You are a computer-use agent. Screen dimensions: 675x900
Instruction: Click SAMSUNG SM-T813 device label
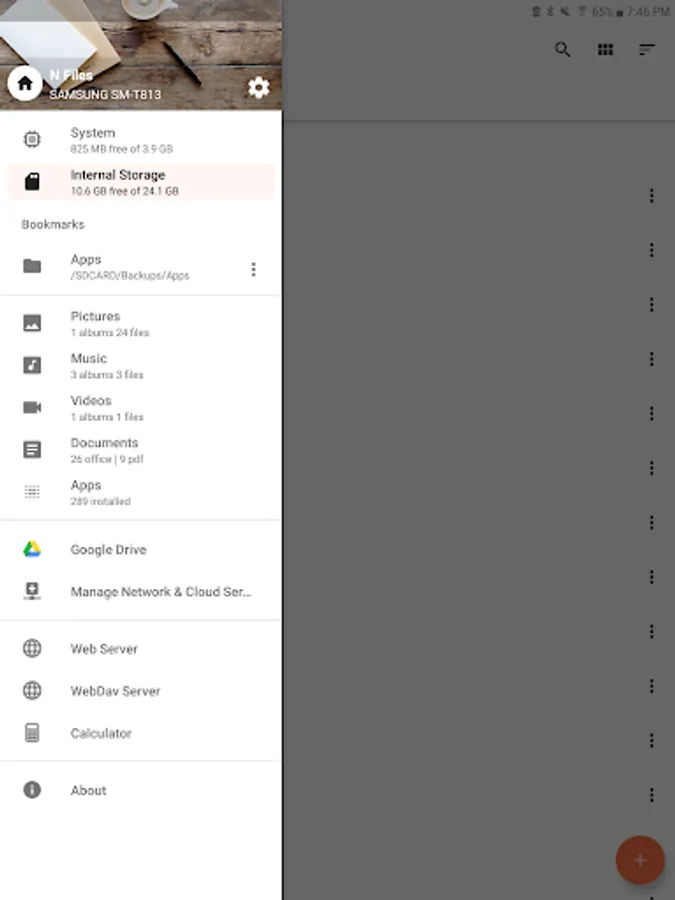[x=105, y=94]
